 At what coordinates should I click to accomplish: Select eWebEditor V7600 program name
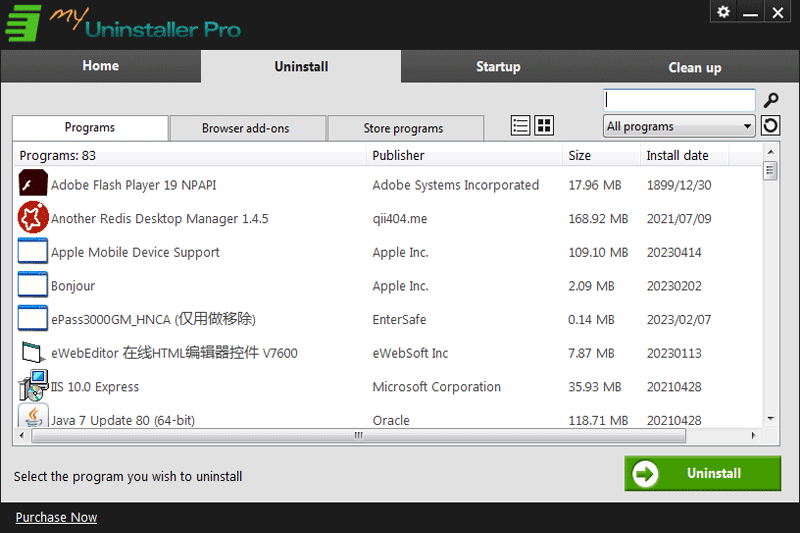174,353
